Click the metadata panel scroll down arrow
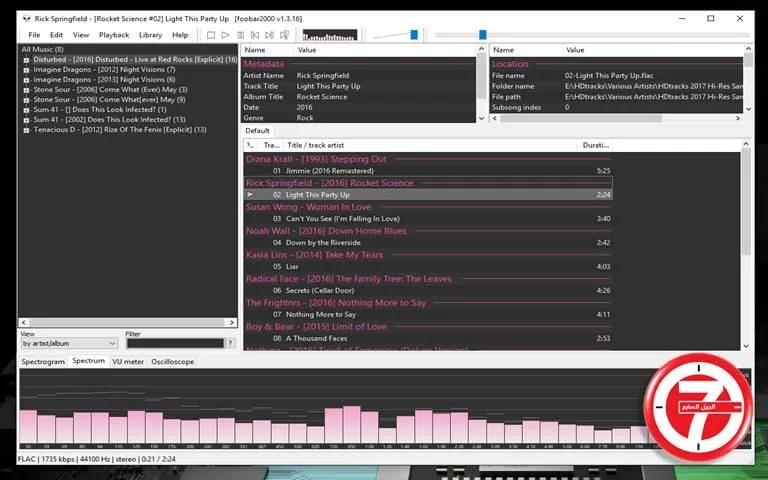The image size is (768, 480). (481, 118)
